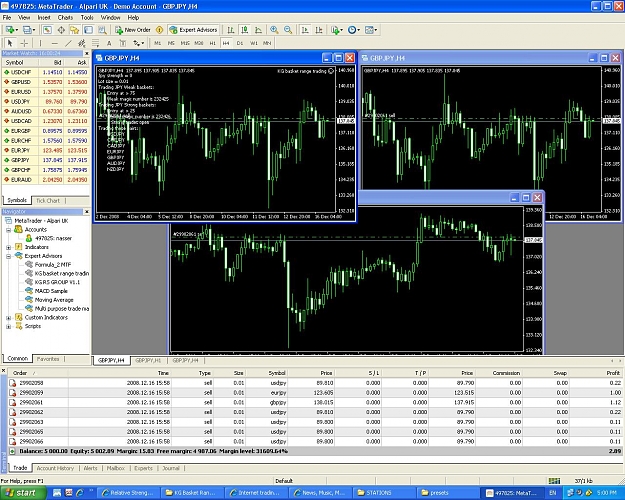Select the GBPJPY,H1 chart tab

click(148, 360)
